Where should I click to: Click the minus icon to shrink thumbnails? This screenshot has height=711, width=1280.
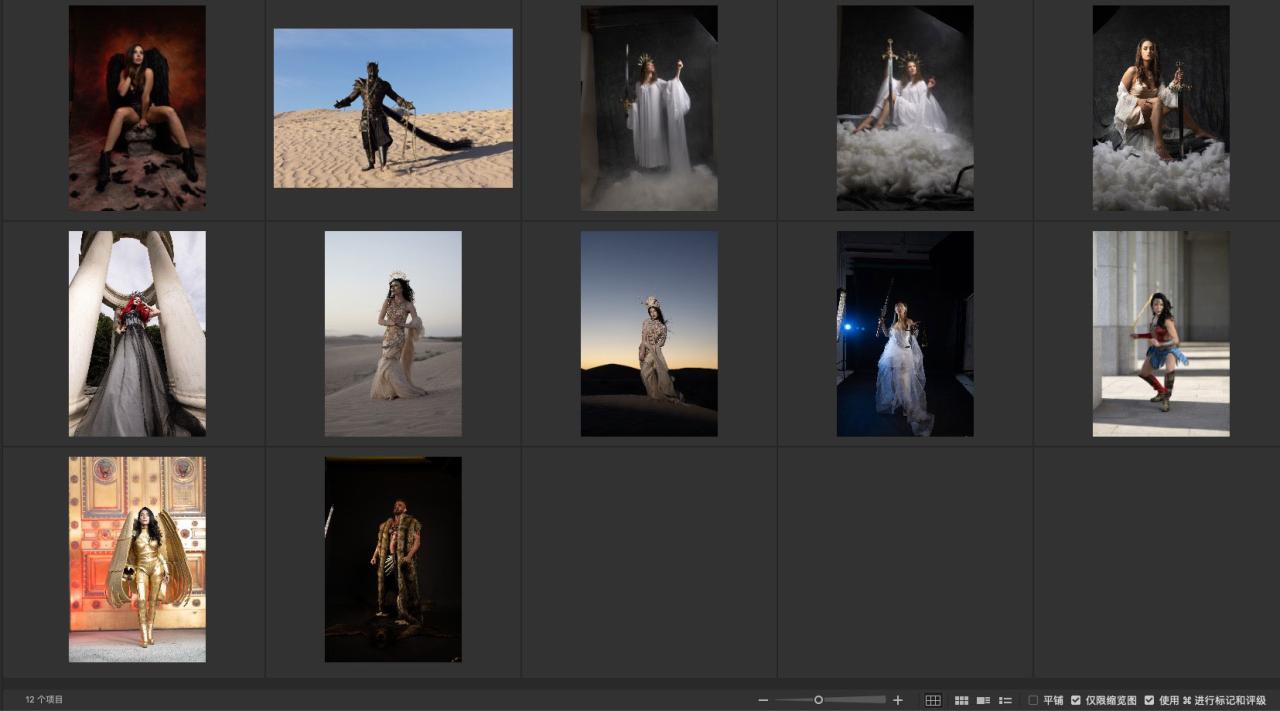pyautogui.click(x=763, y=700)
